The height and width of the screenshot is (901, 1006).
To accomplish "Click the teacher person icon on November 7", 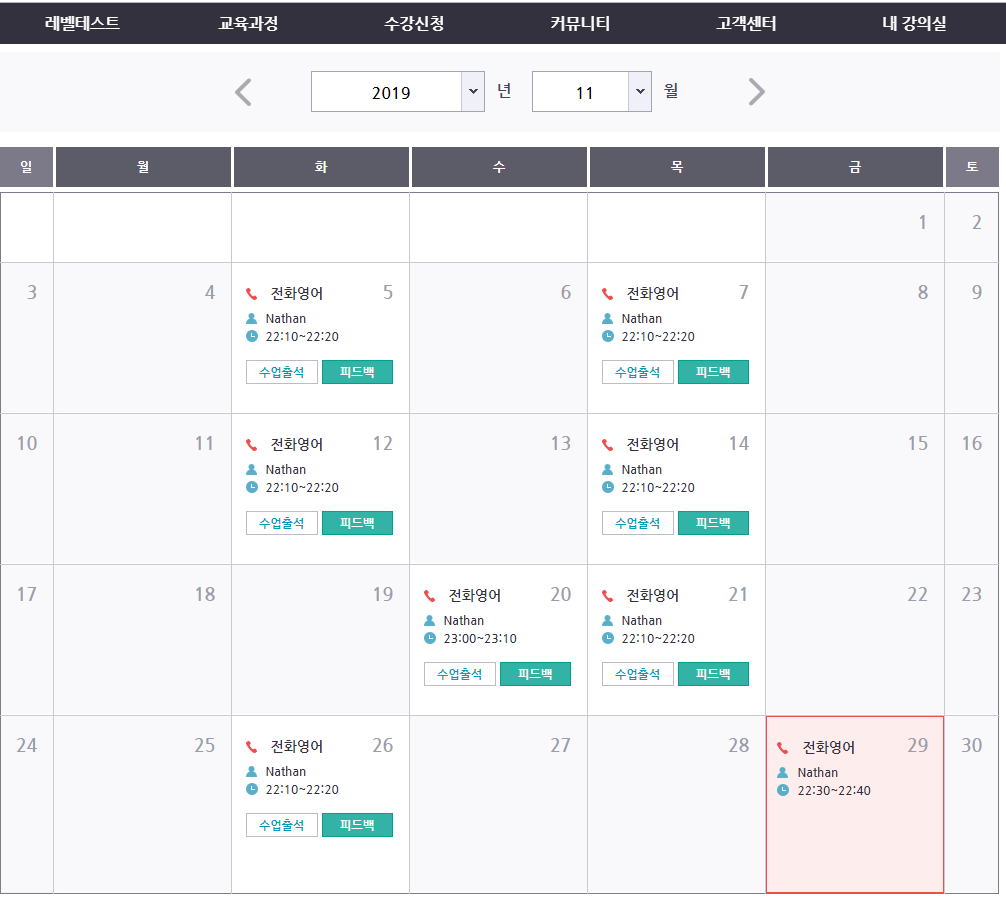I will point(608,319).
